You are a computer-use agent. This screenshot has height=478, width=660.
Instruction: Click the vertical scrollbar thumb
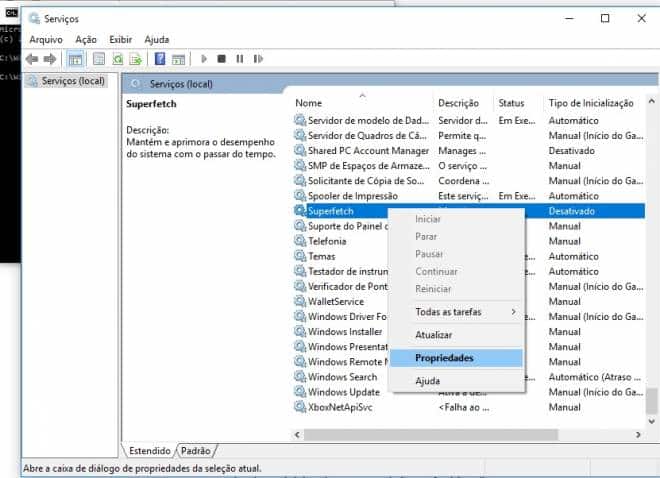coord(652,401)
